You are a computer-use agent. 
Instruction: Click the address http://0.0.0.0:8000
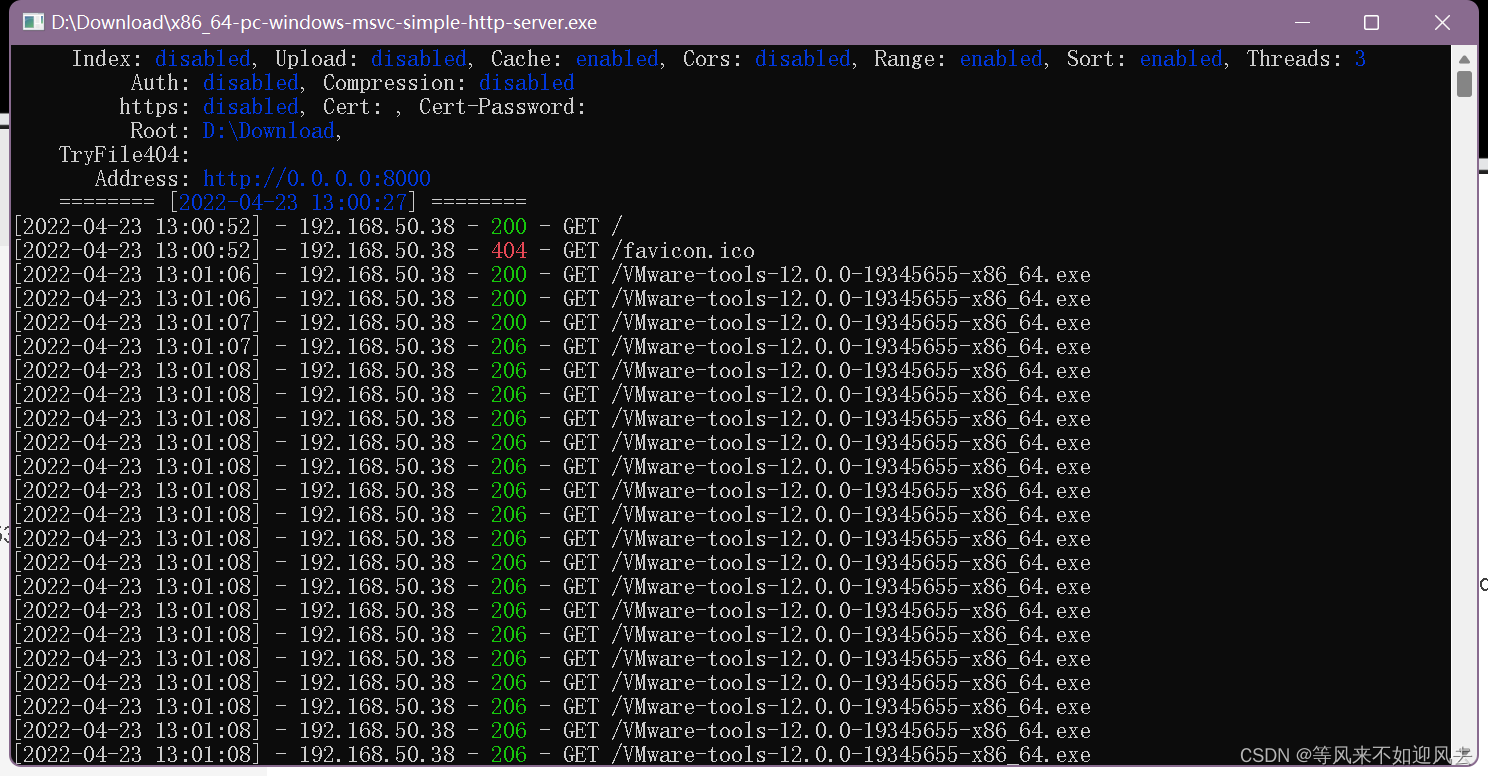[x=317, y=179]
